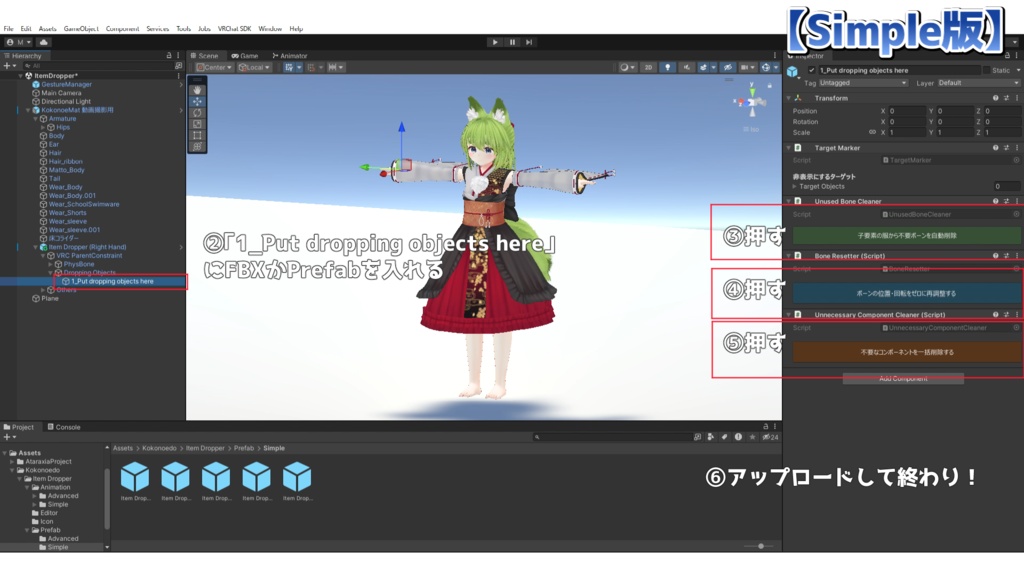1024x576 pixels.
Task: Select Directional Light in the Hierarchy
Action: coord(66,101)
